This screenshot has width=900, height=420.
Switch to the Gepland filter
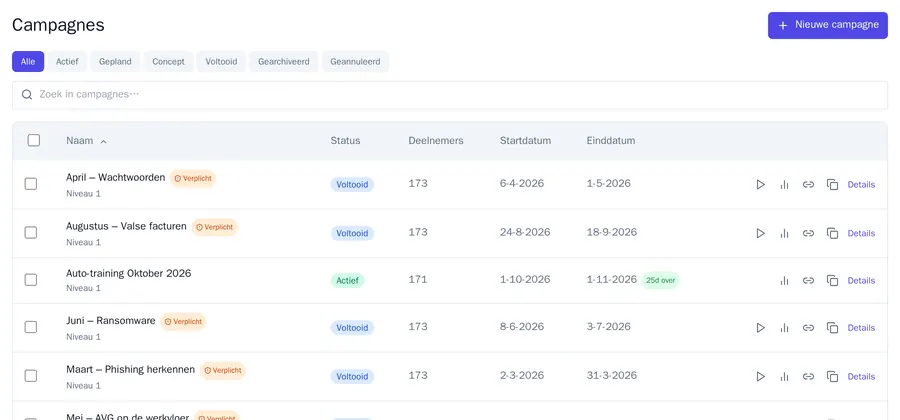tap(115, 61)
